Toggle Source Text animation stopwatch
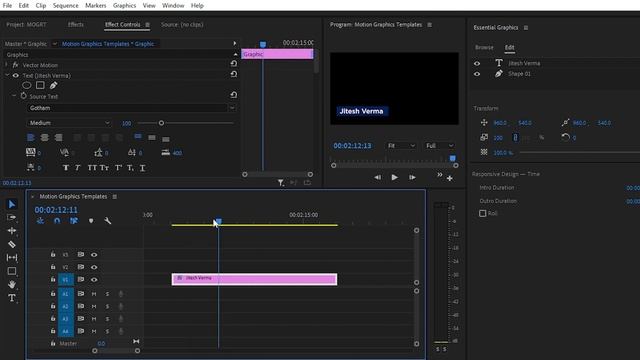The width and height of the screenshot is (640, 360). pyautogui.click(x=23, y=96)
